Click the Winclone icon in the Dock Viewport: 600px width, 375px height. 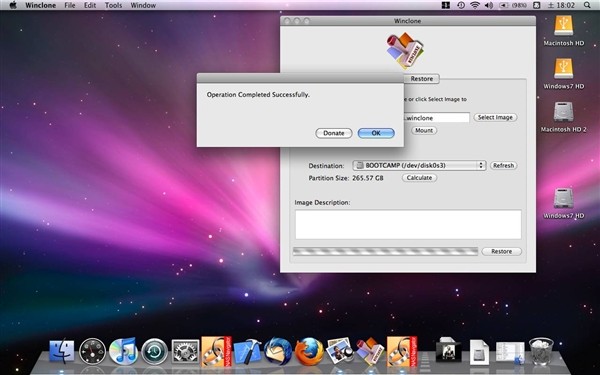click(370, 351)
